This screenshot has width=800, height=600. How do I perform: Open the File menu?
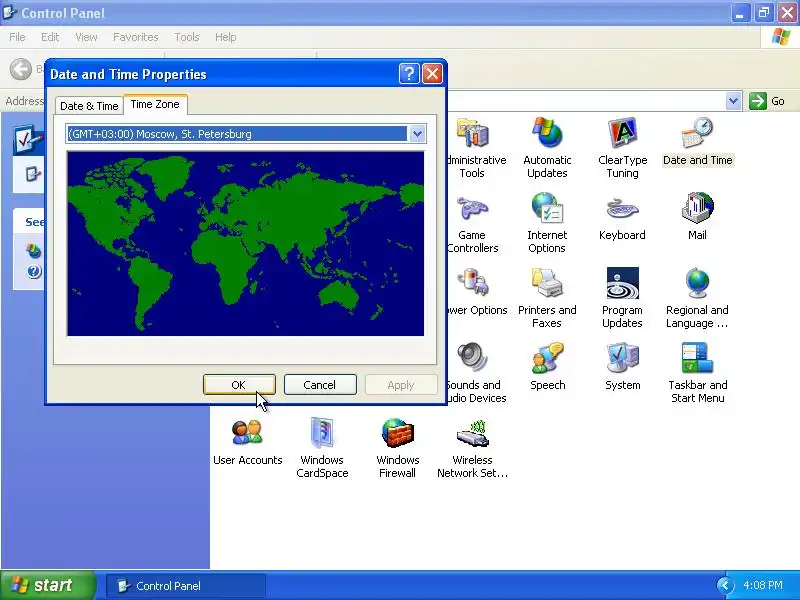17,37
